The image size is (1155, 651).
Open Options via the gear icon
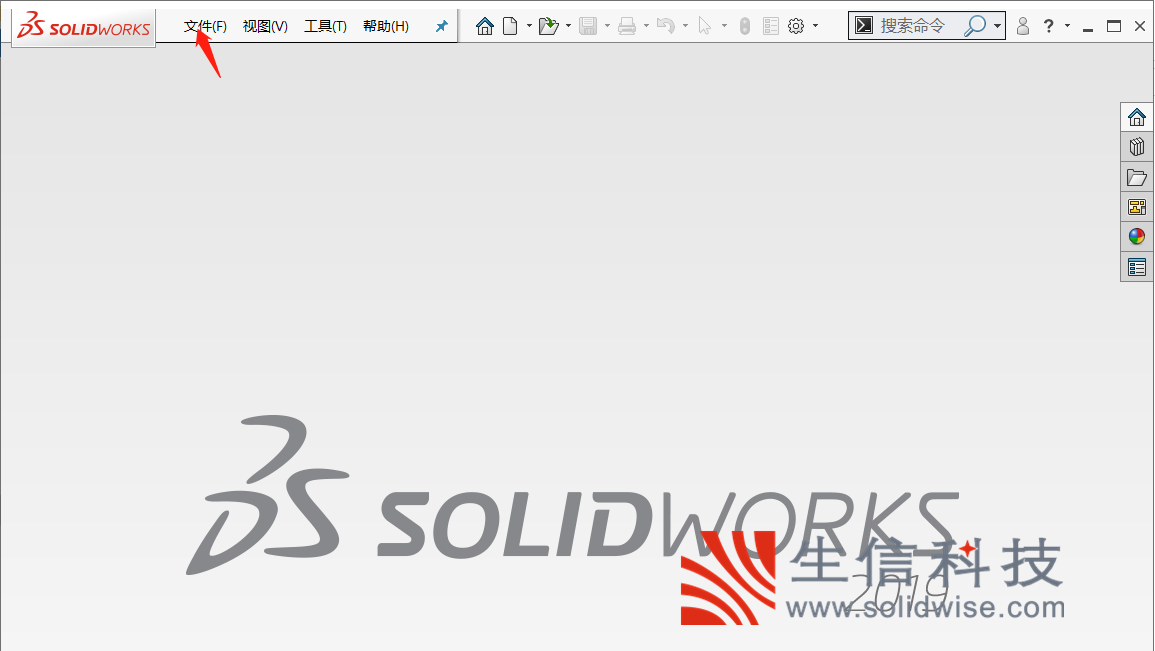796,27
